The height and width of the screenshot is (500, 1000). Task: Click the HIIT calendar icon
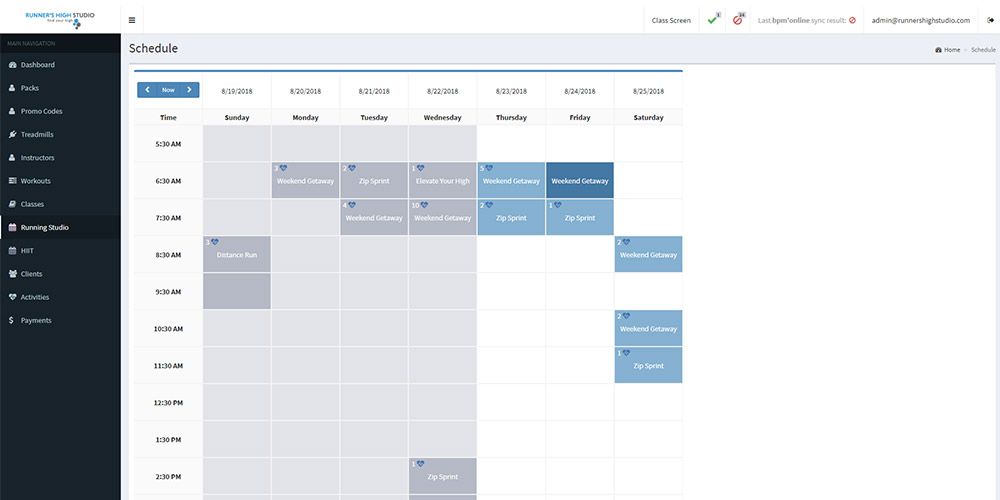click(x=12, y=251)
